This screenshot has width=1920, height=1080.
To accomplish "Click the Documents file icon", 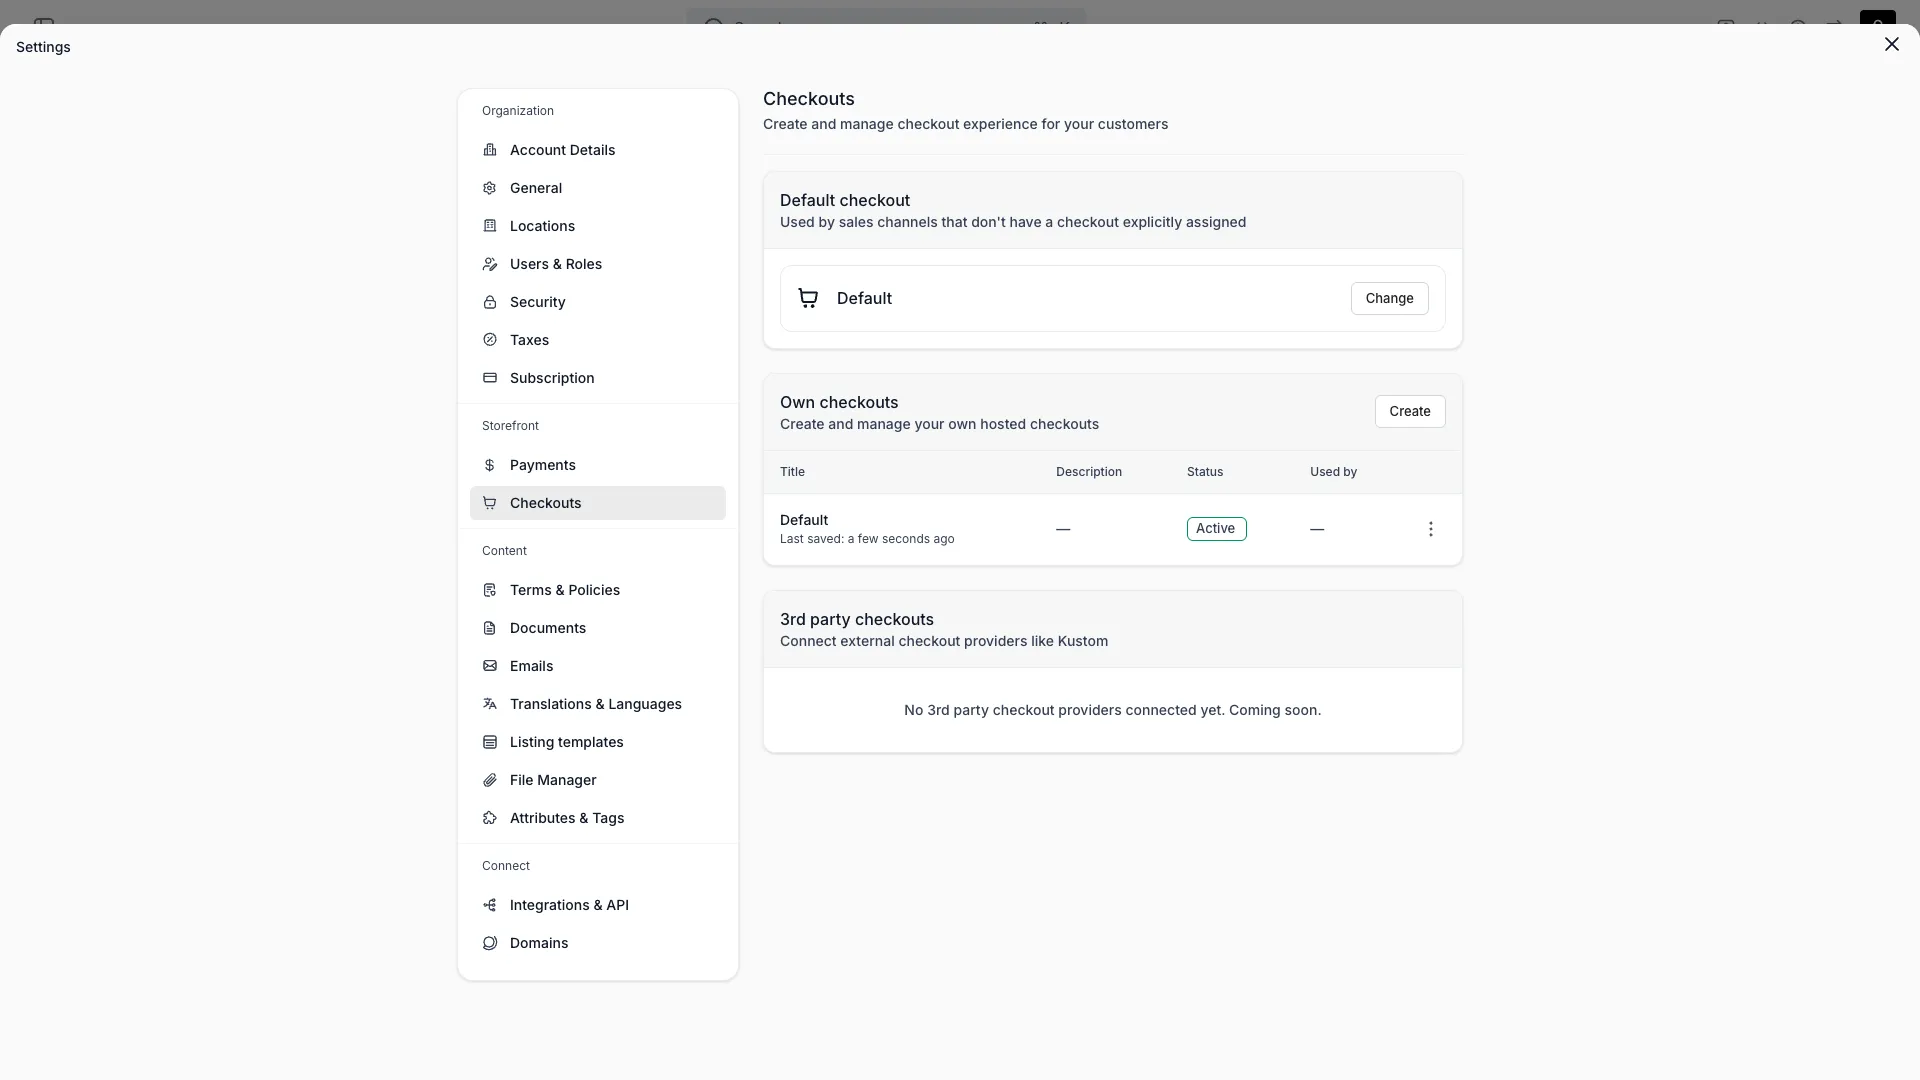I will click(490, 628).
